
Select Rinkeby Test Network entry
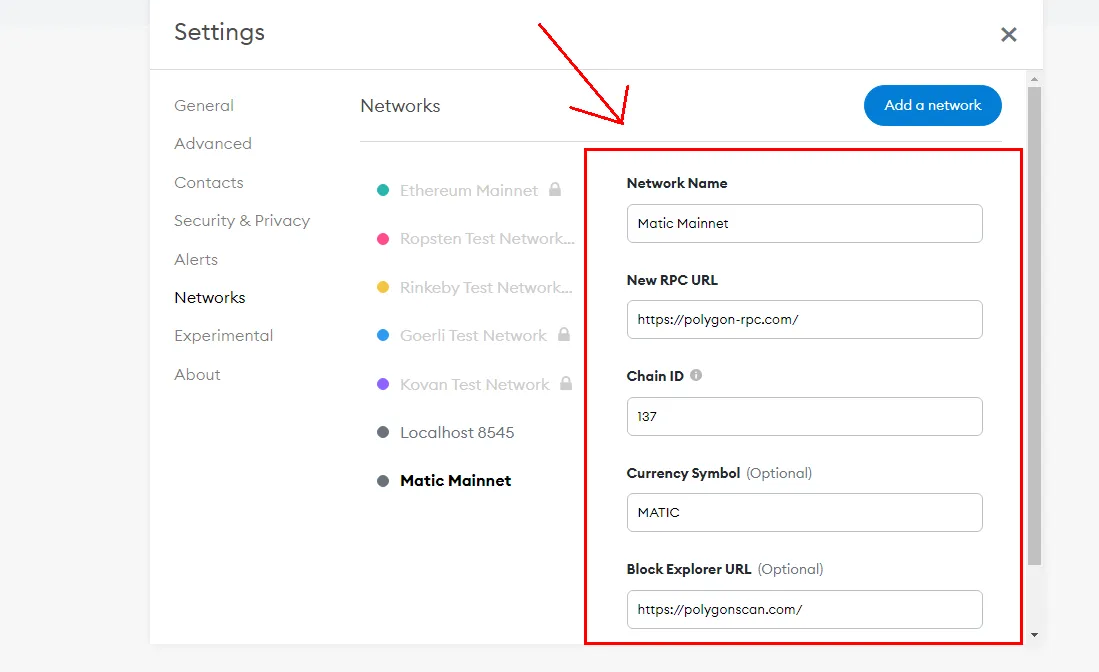486,287
